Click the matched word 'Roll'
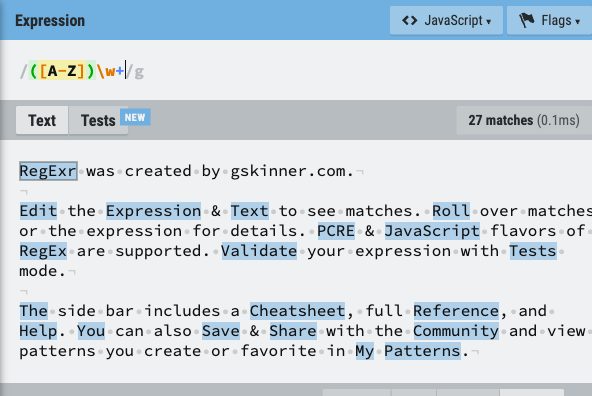The height and width of the screenshot is (396, 592). pyautogui.click(x=451, y=211)
